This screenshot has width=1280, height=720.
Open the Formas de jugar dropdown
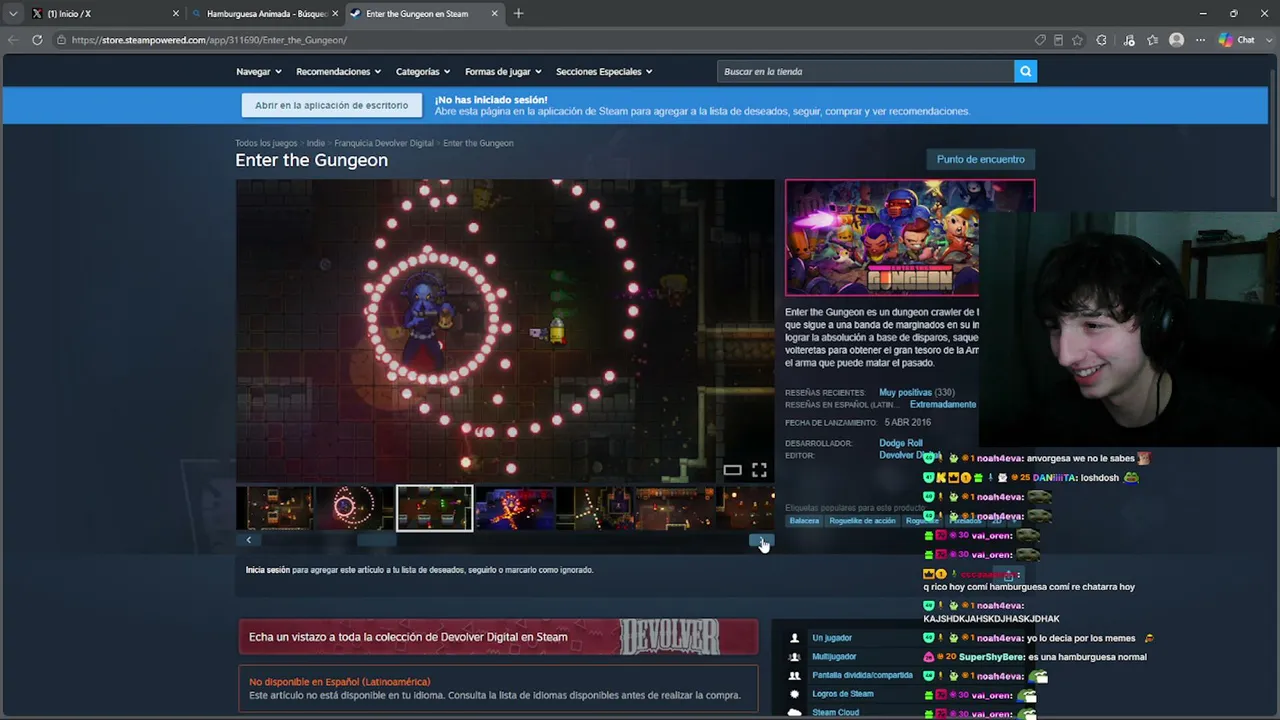click(x=503, y=72)
